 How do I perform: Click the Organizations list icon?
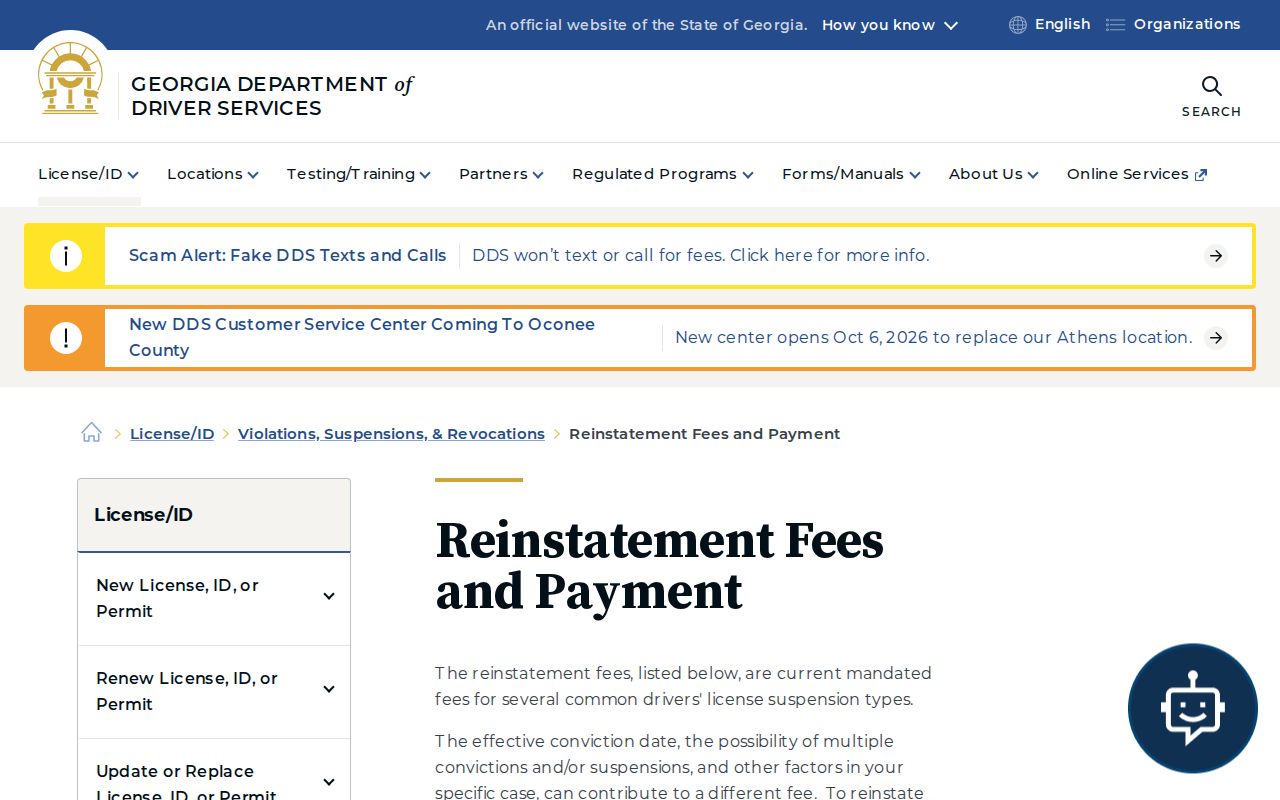pos(1115,25)
